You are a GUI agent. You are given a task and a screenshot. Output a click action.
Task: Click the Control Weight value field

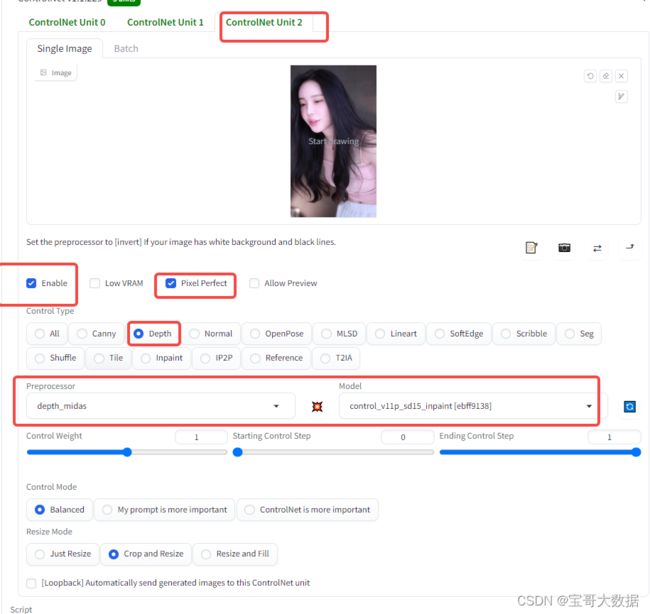coord(201,437)
